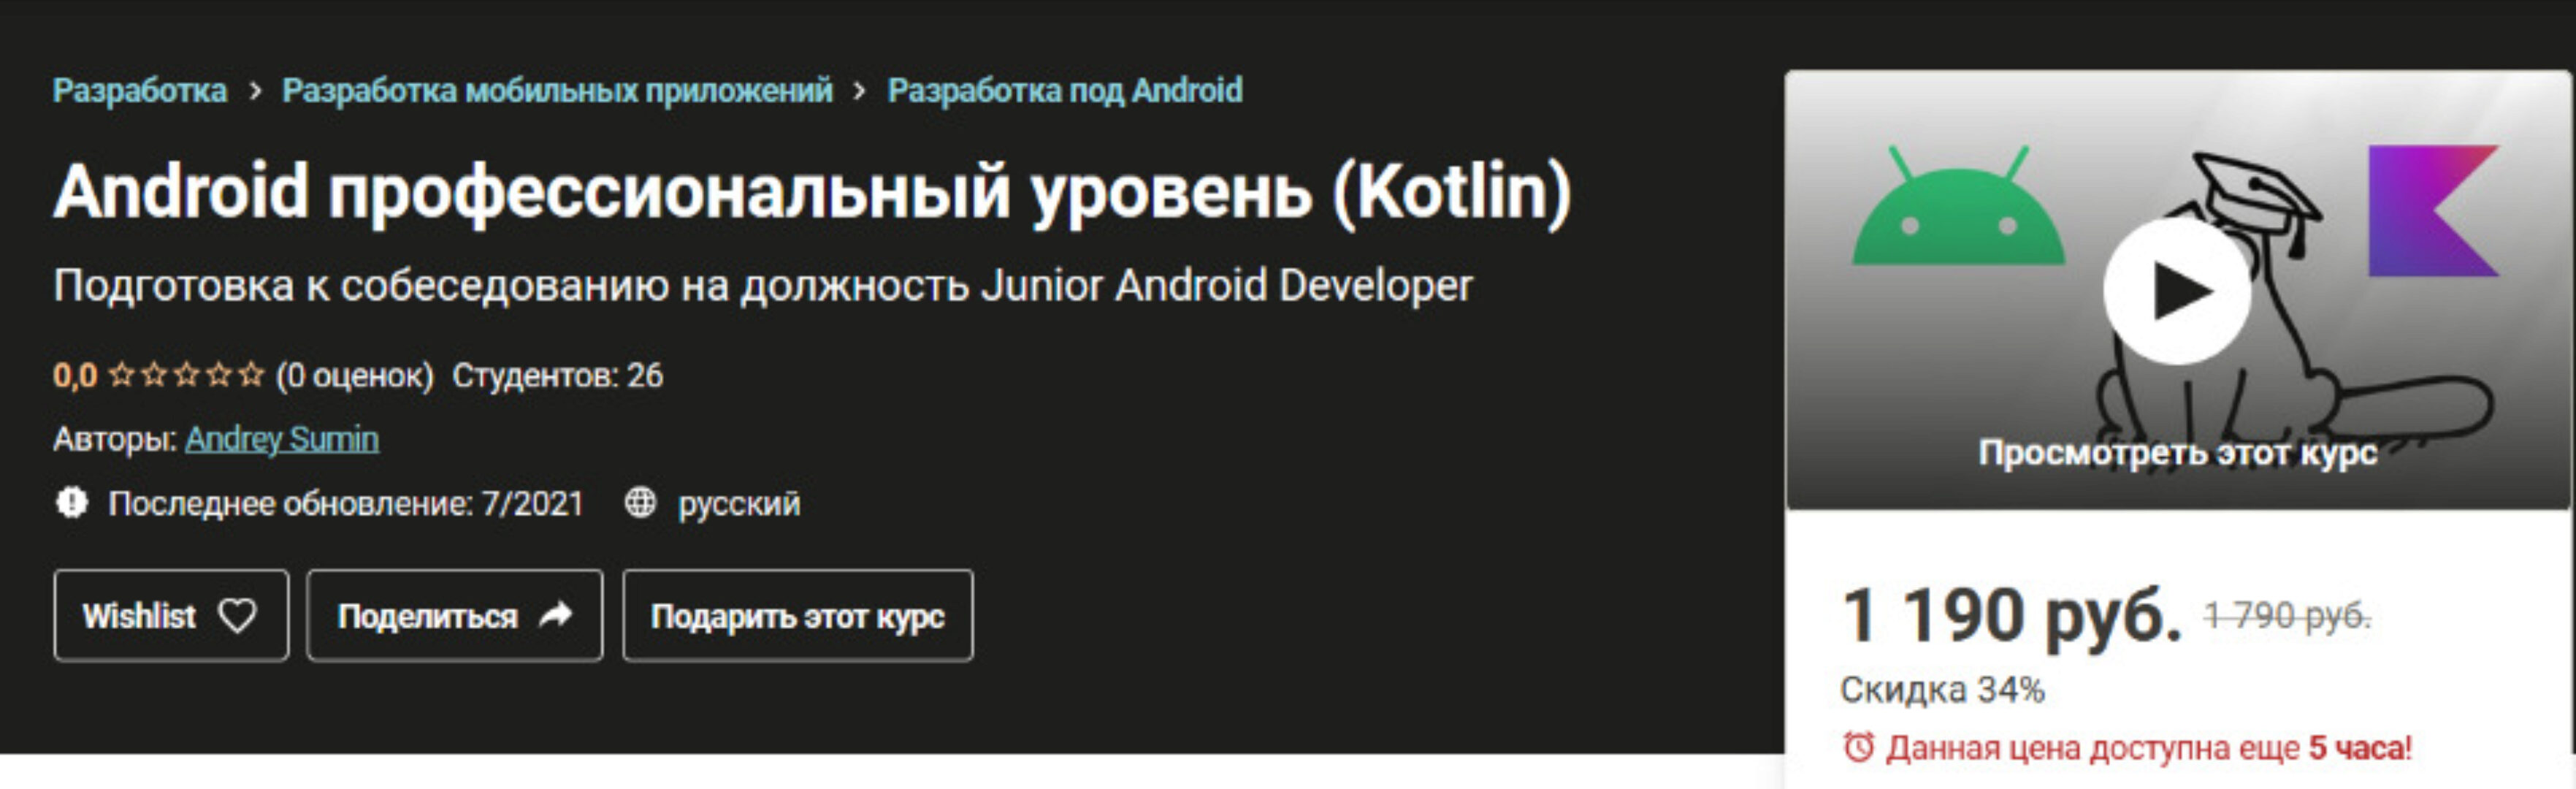Click the Поделиться button

pyautogui.click(x=452, y=616)
